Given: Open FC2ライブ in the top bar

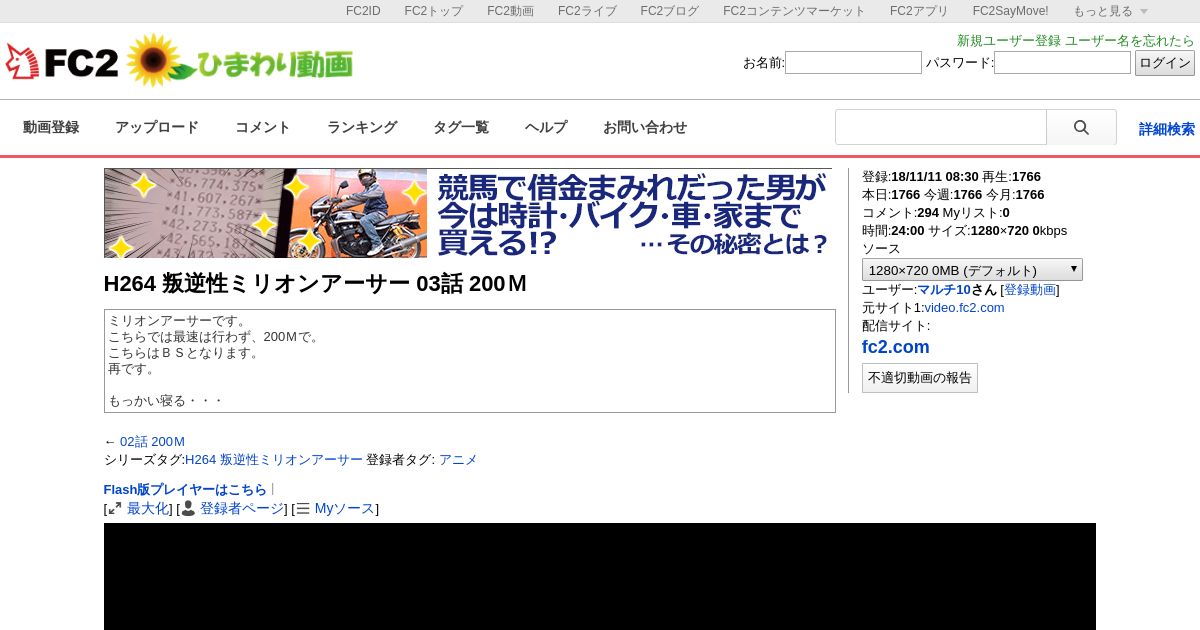Looking at the screenshot, I should (587, 11).
